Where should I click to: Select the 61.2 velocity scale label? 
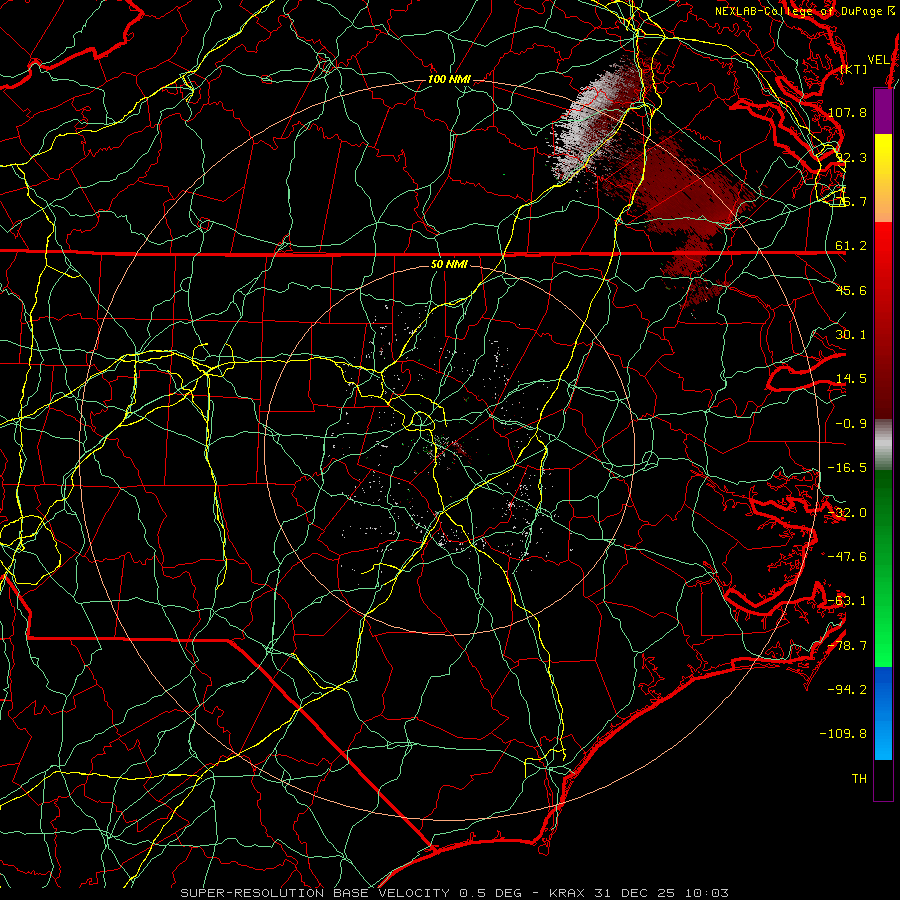pos(851,246)
